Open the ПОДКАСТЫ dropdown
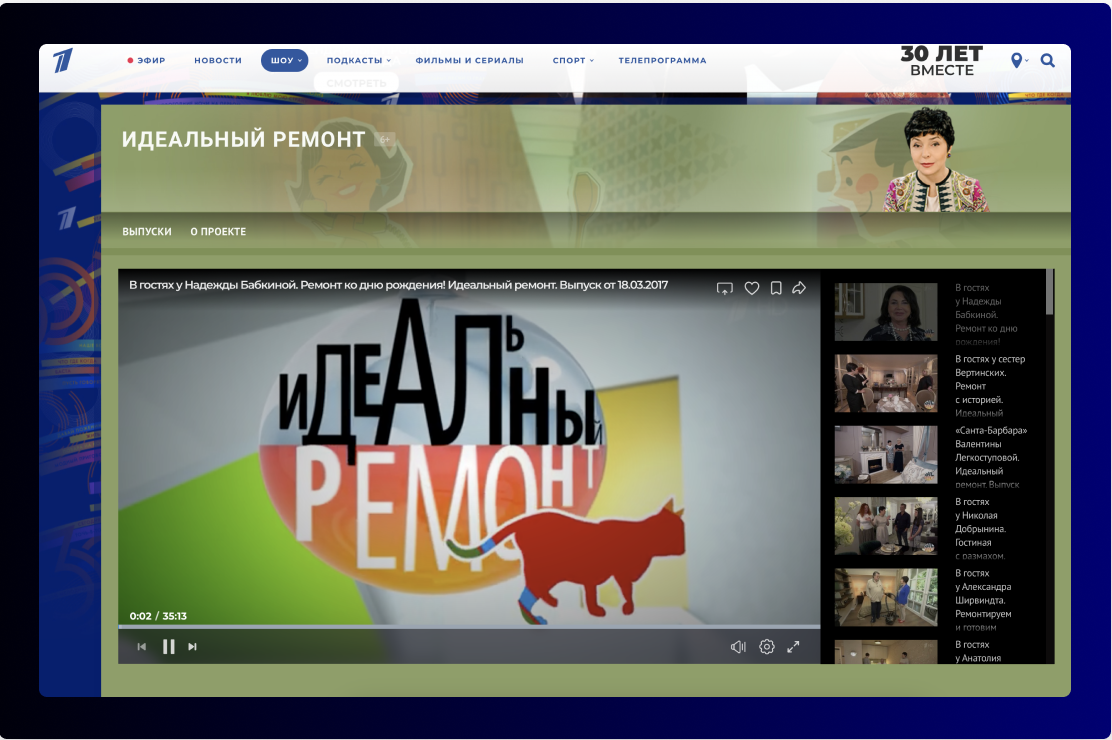Screen dimensions: 1112x740 (355, 60)
